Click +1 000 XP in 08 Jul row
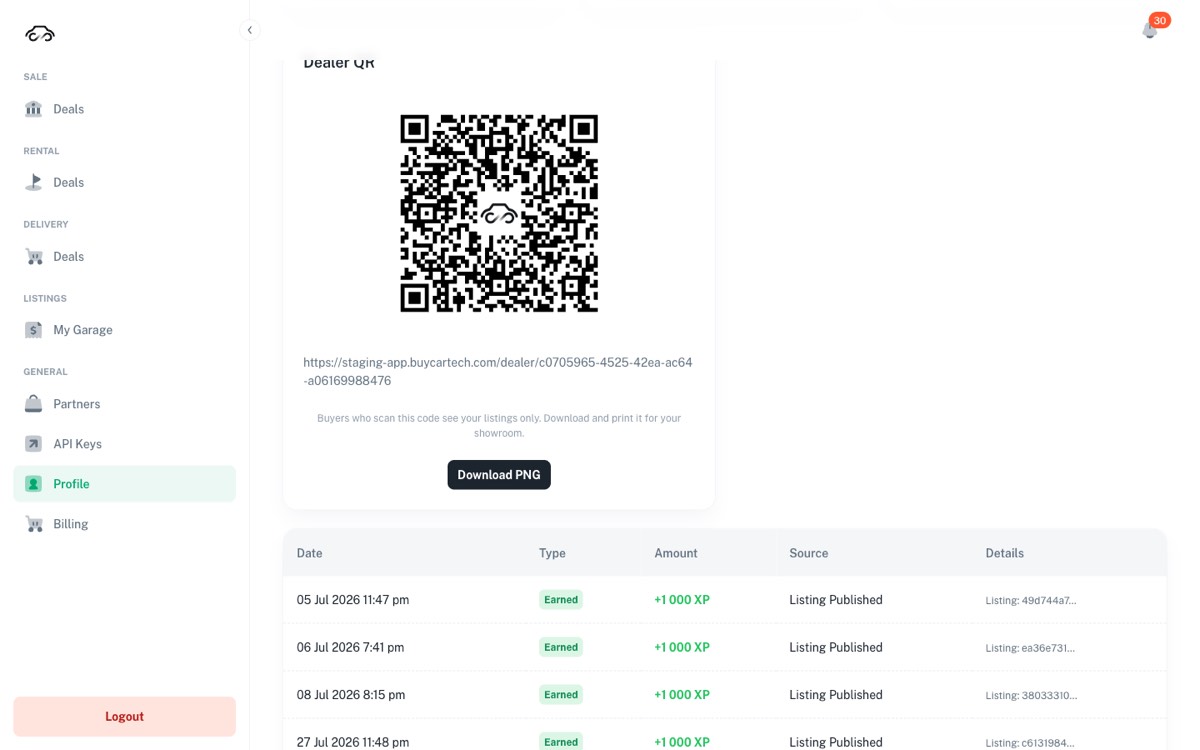The height and width of the screenshot is (750, 1200). (x=682, y=695)
